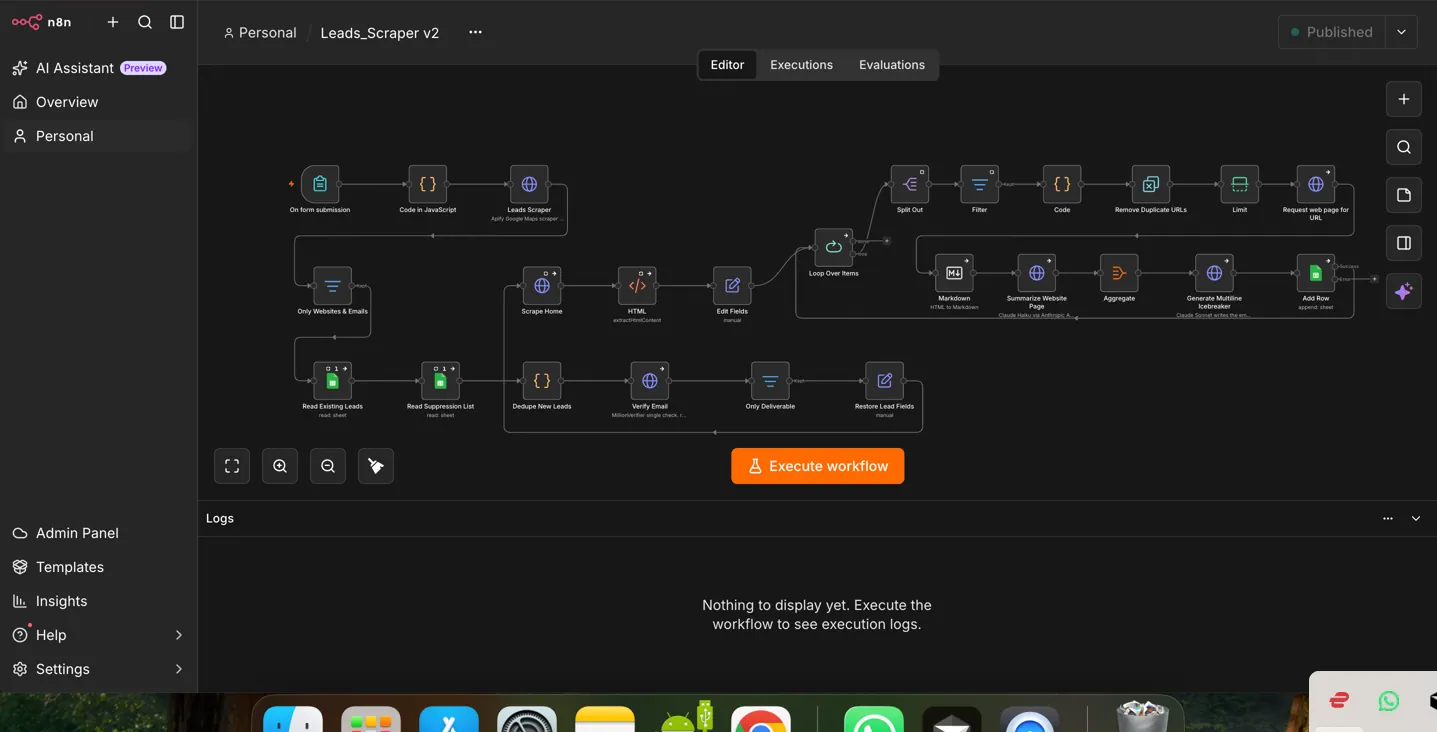Select the Editor tab
This screenshot has height=732, width=1437.
[727, 65]
